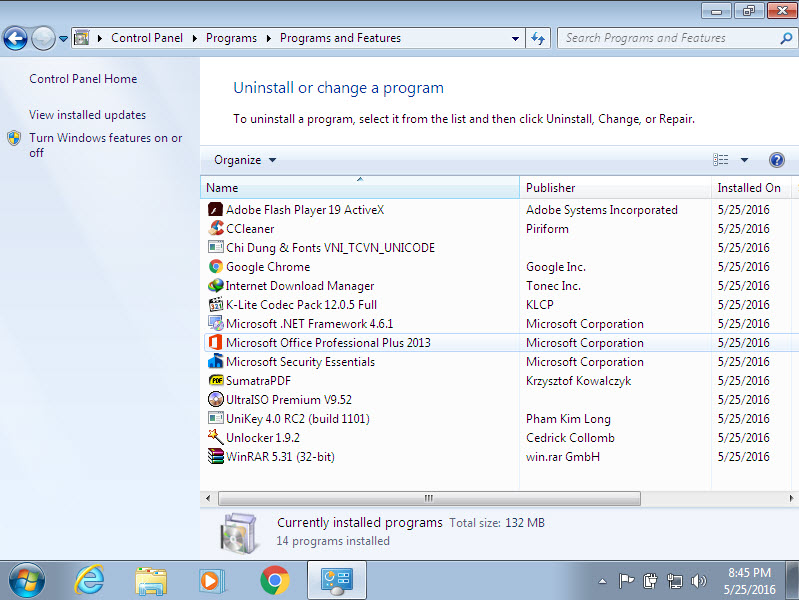Click the Control Panel taskbar button
The height and width of the screenshot is (600, 799).
pos(337,580)
